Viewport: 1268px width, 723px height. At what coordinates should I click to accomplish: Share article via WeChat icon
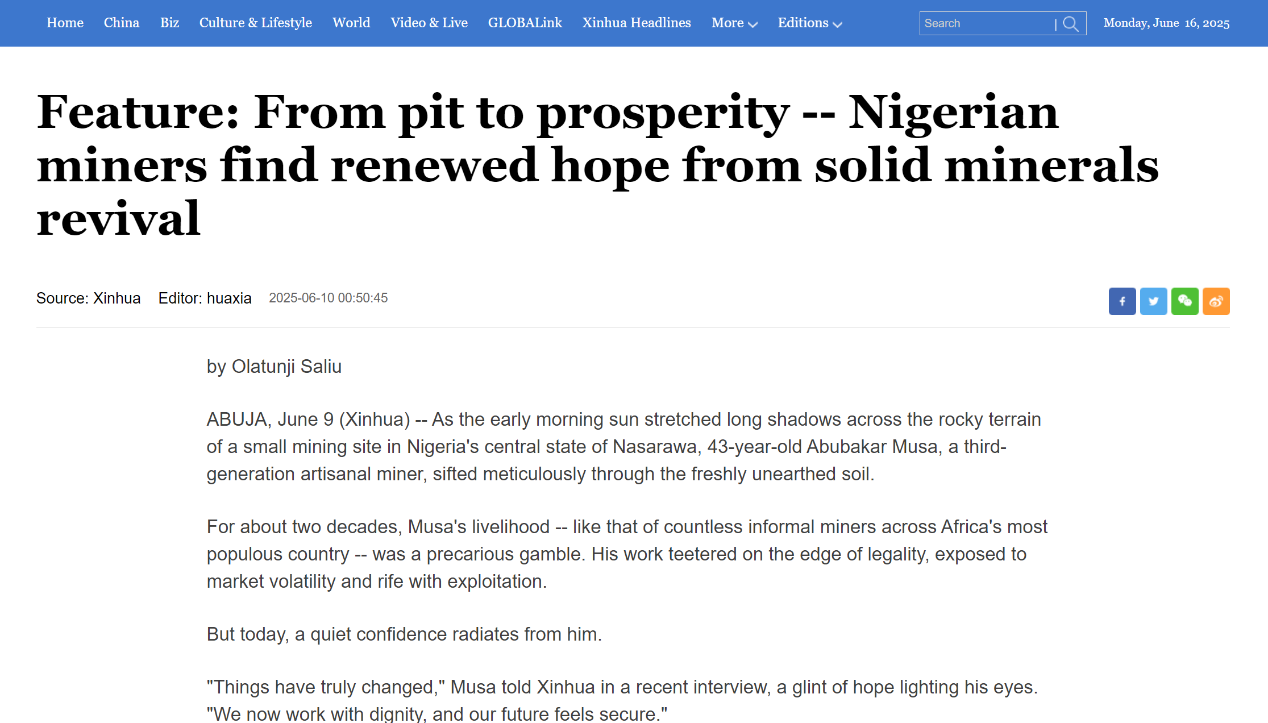tap(1185, 301)
